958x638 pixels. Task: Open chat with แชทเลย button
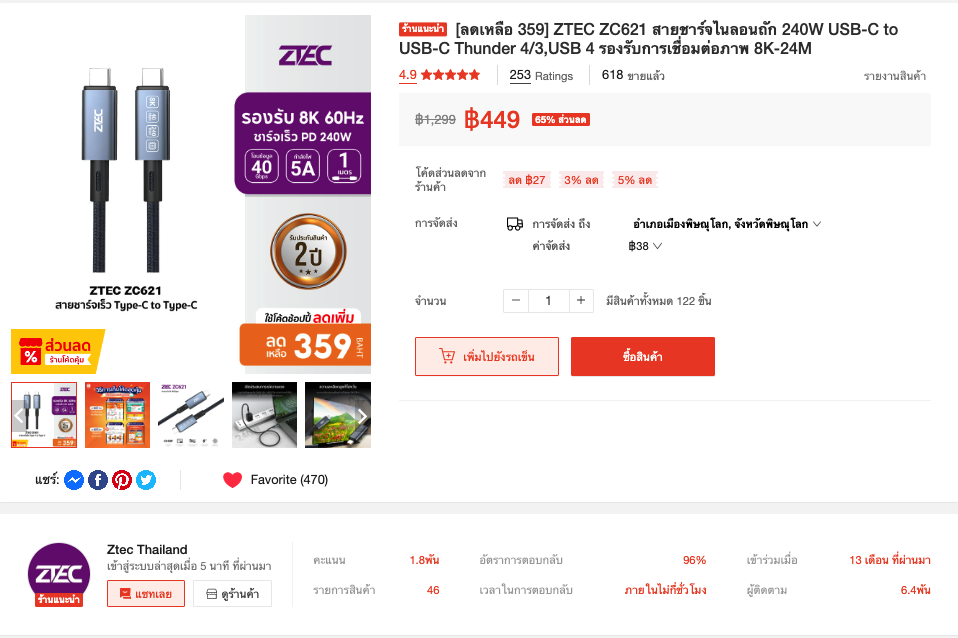(146, 593)
